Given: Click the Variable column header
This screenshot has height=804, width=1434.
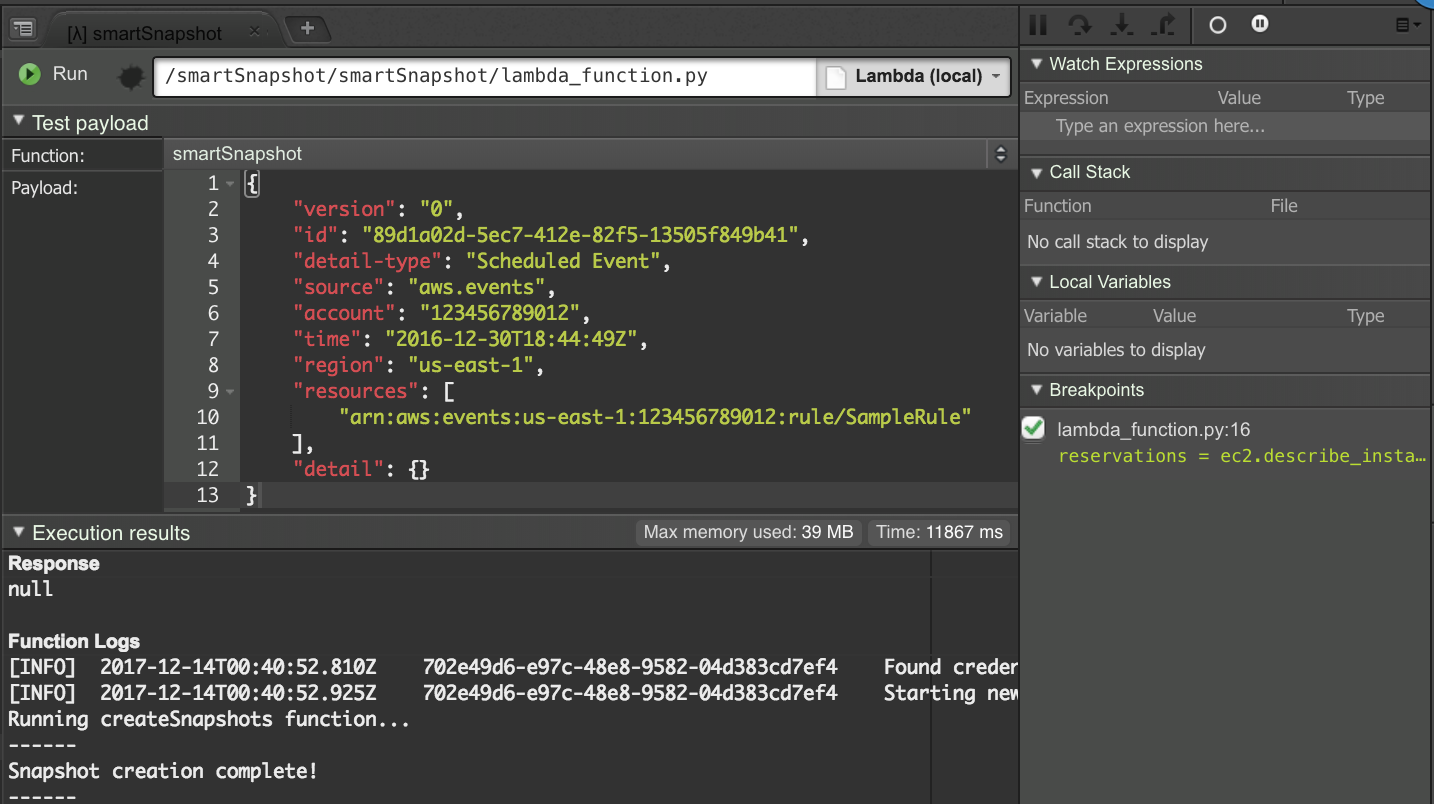Looking at the screenshot, I should click(1055, 316).
